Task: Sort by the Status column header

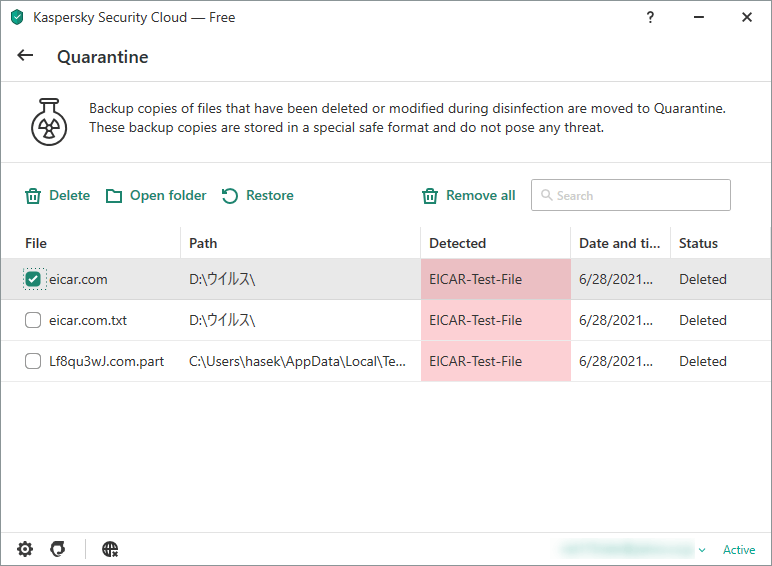Action: [x=720, y=243]
